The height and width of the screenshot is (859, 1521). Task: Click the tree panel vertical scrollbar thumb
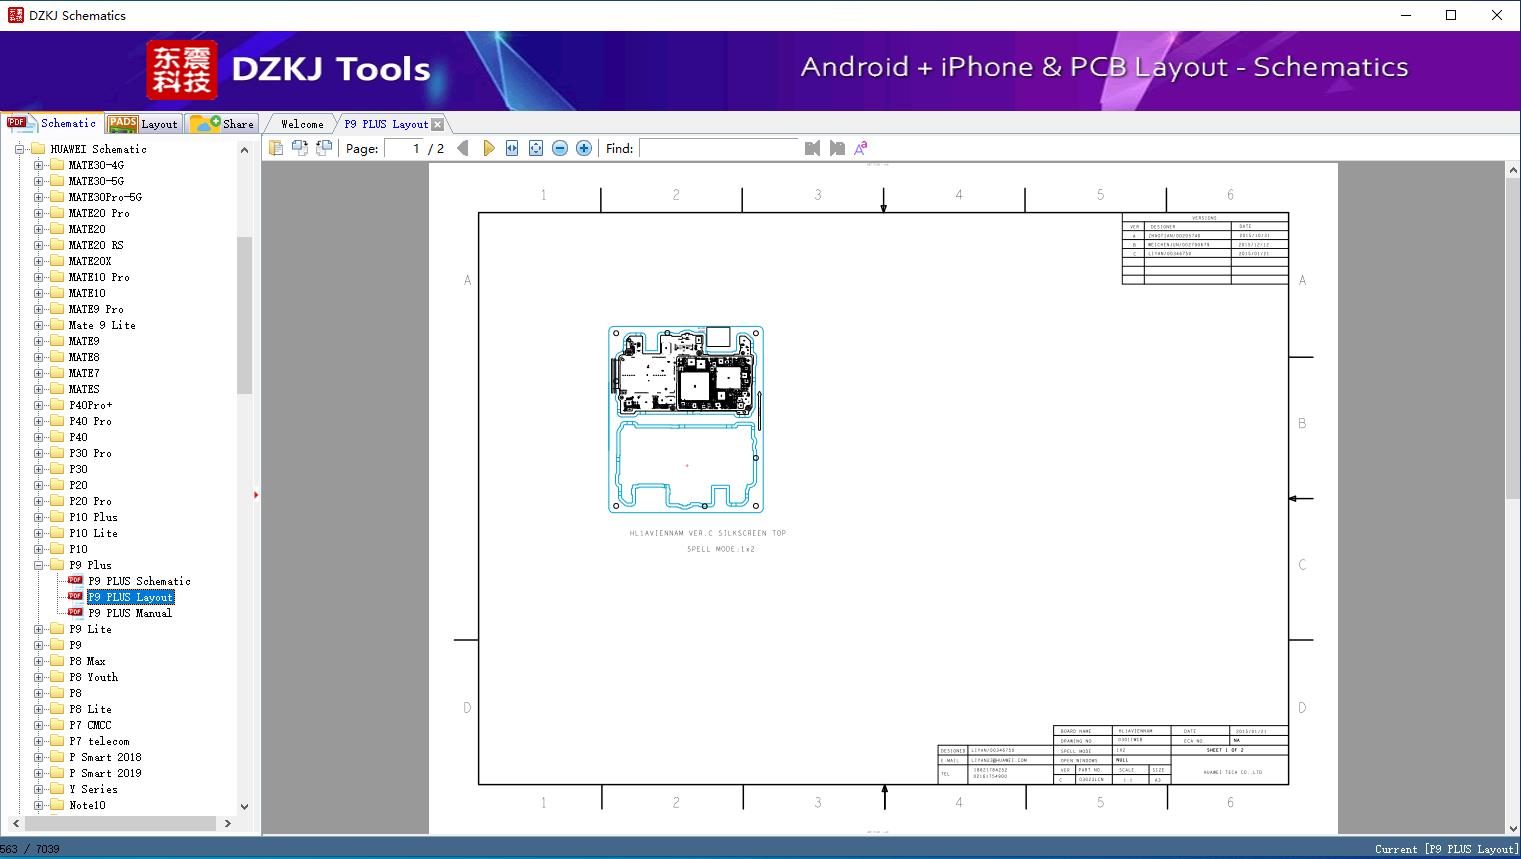coord(244,316)
